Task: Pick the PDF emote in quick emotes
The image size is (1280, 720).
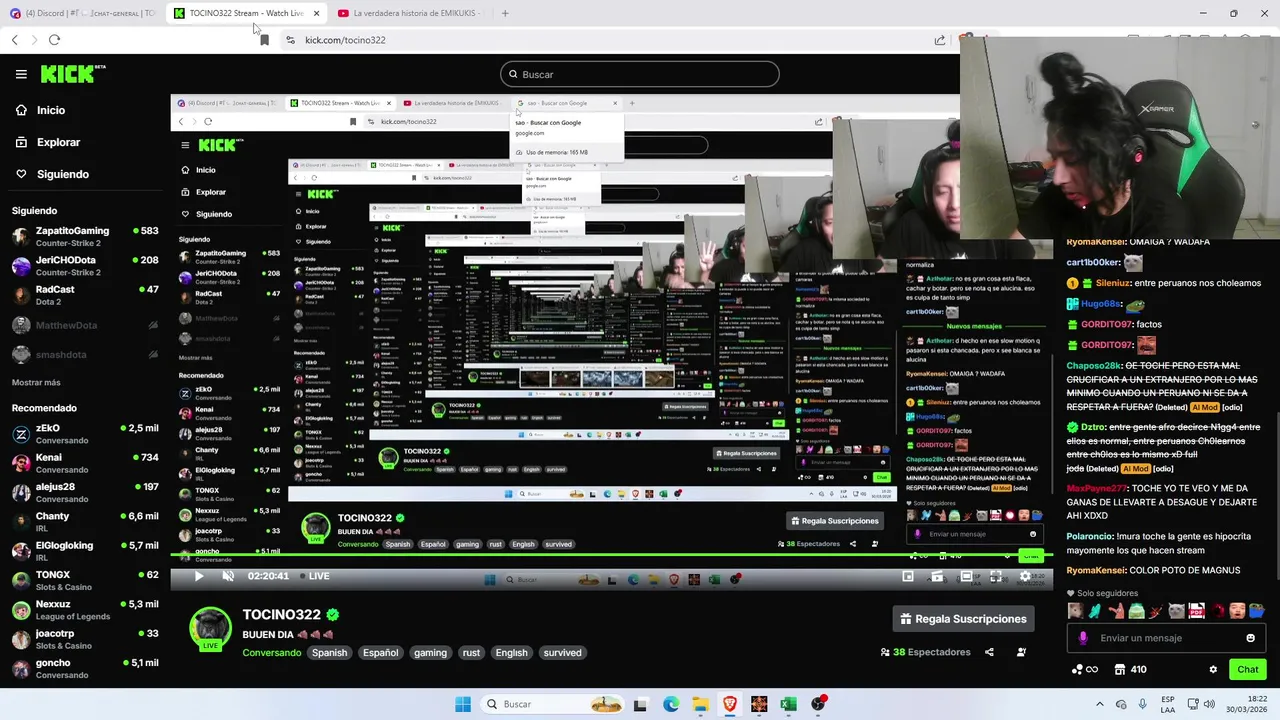Action: click(x=1197, y=610)
